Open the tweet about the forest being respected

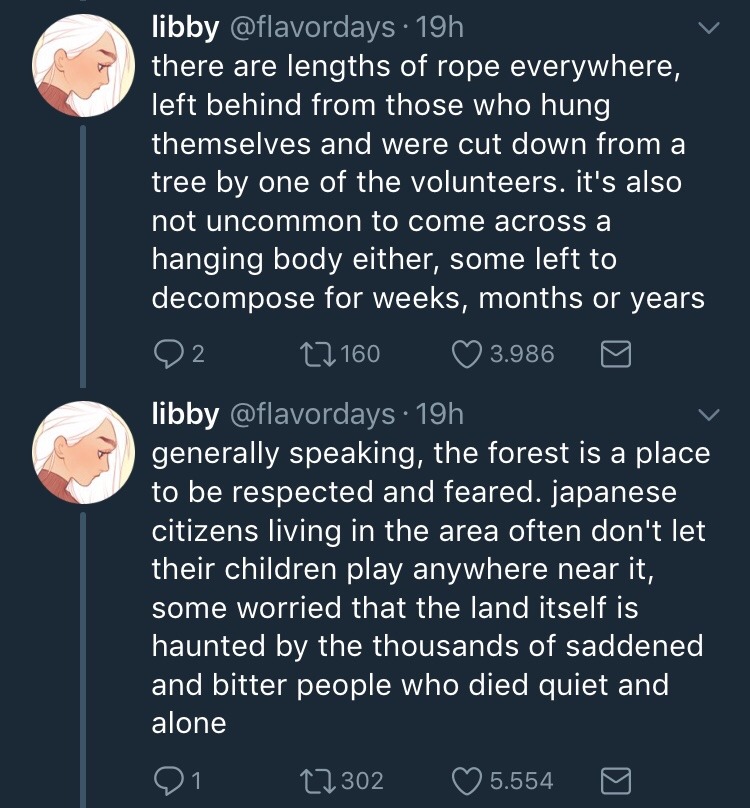tap(430, 587)
